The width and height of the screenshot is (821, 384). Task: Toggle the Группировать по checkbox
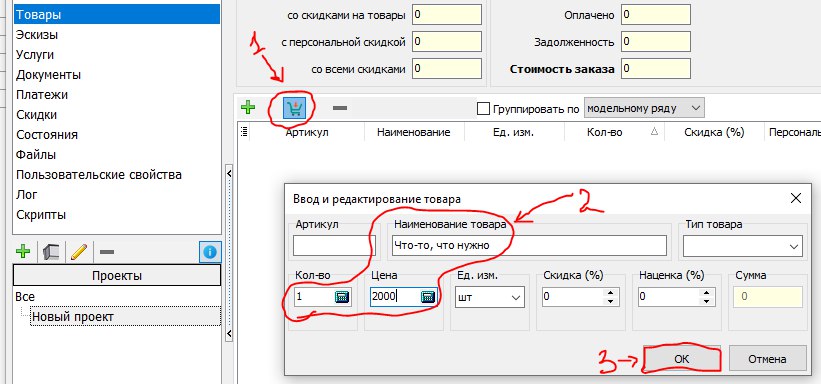click(483, 109)
